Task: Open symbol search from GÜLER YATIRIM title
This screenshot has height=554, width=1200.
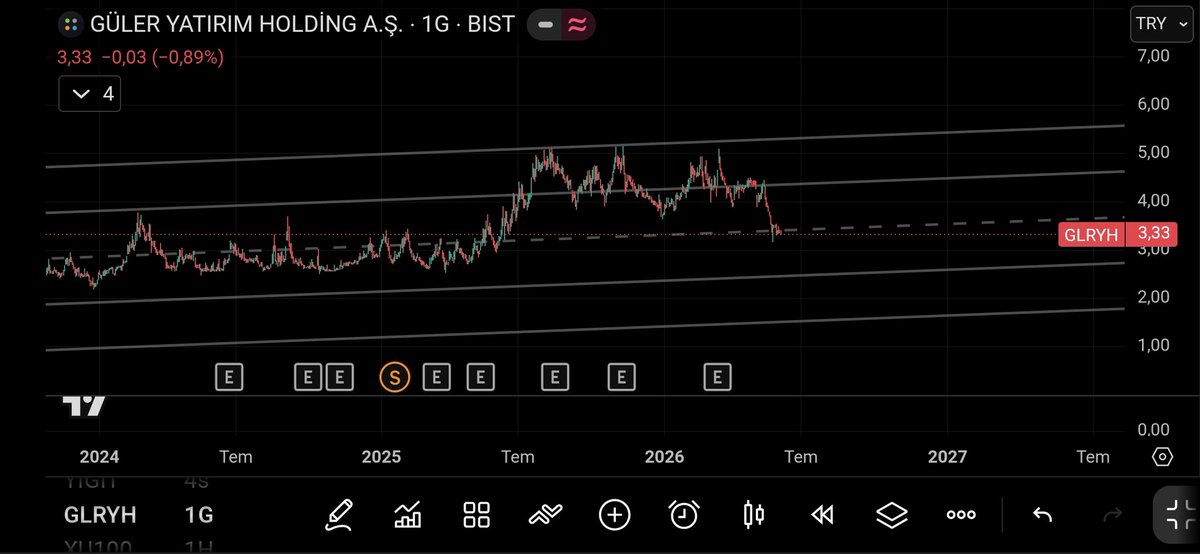Action: click(x=302, y=24)
